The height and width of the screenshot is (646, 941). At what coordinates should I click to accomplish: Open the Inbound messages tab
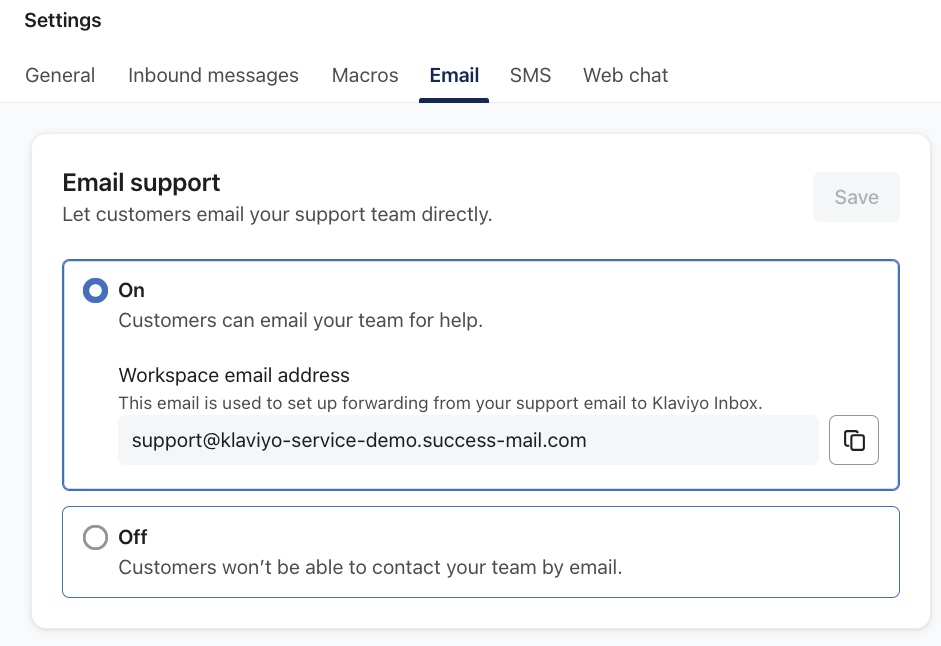(212, 75)
